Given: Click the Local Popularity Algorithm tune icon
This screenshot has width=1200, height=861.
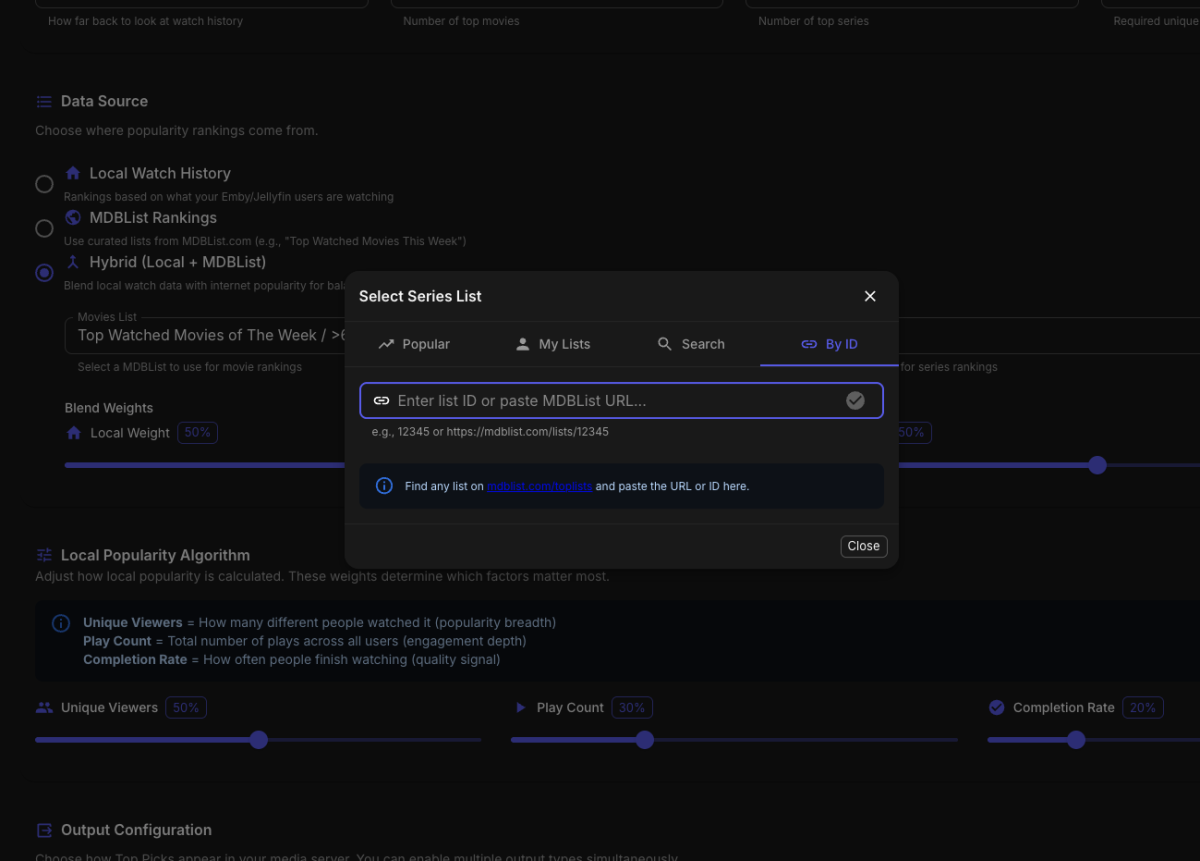Looking at the screenshot, I should click(x=44, y=555).
